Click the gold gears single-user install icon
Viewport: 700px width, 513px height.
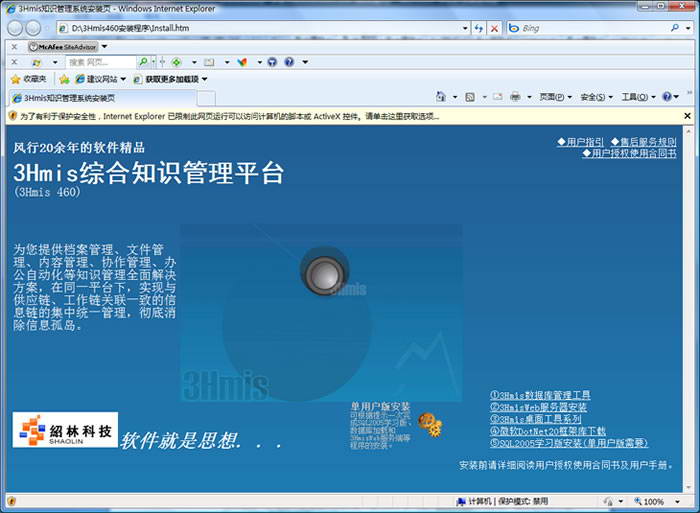(x=430, y=424)
